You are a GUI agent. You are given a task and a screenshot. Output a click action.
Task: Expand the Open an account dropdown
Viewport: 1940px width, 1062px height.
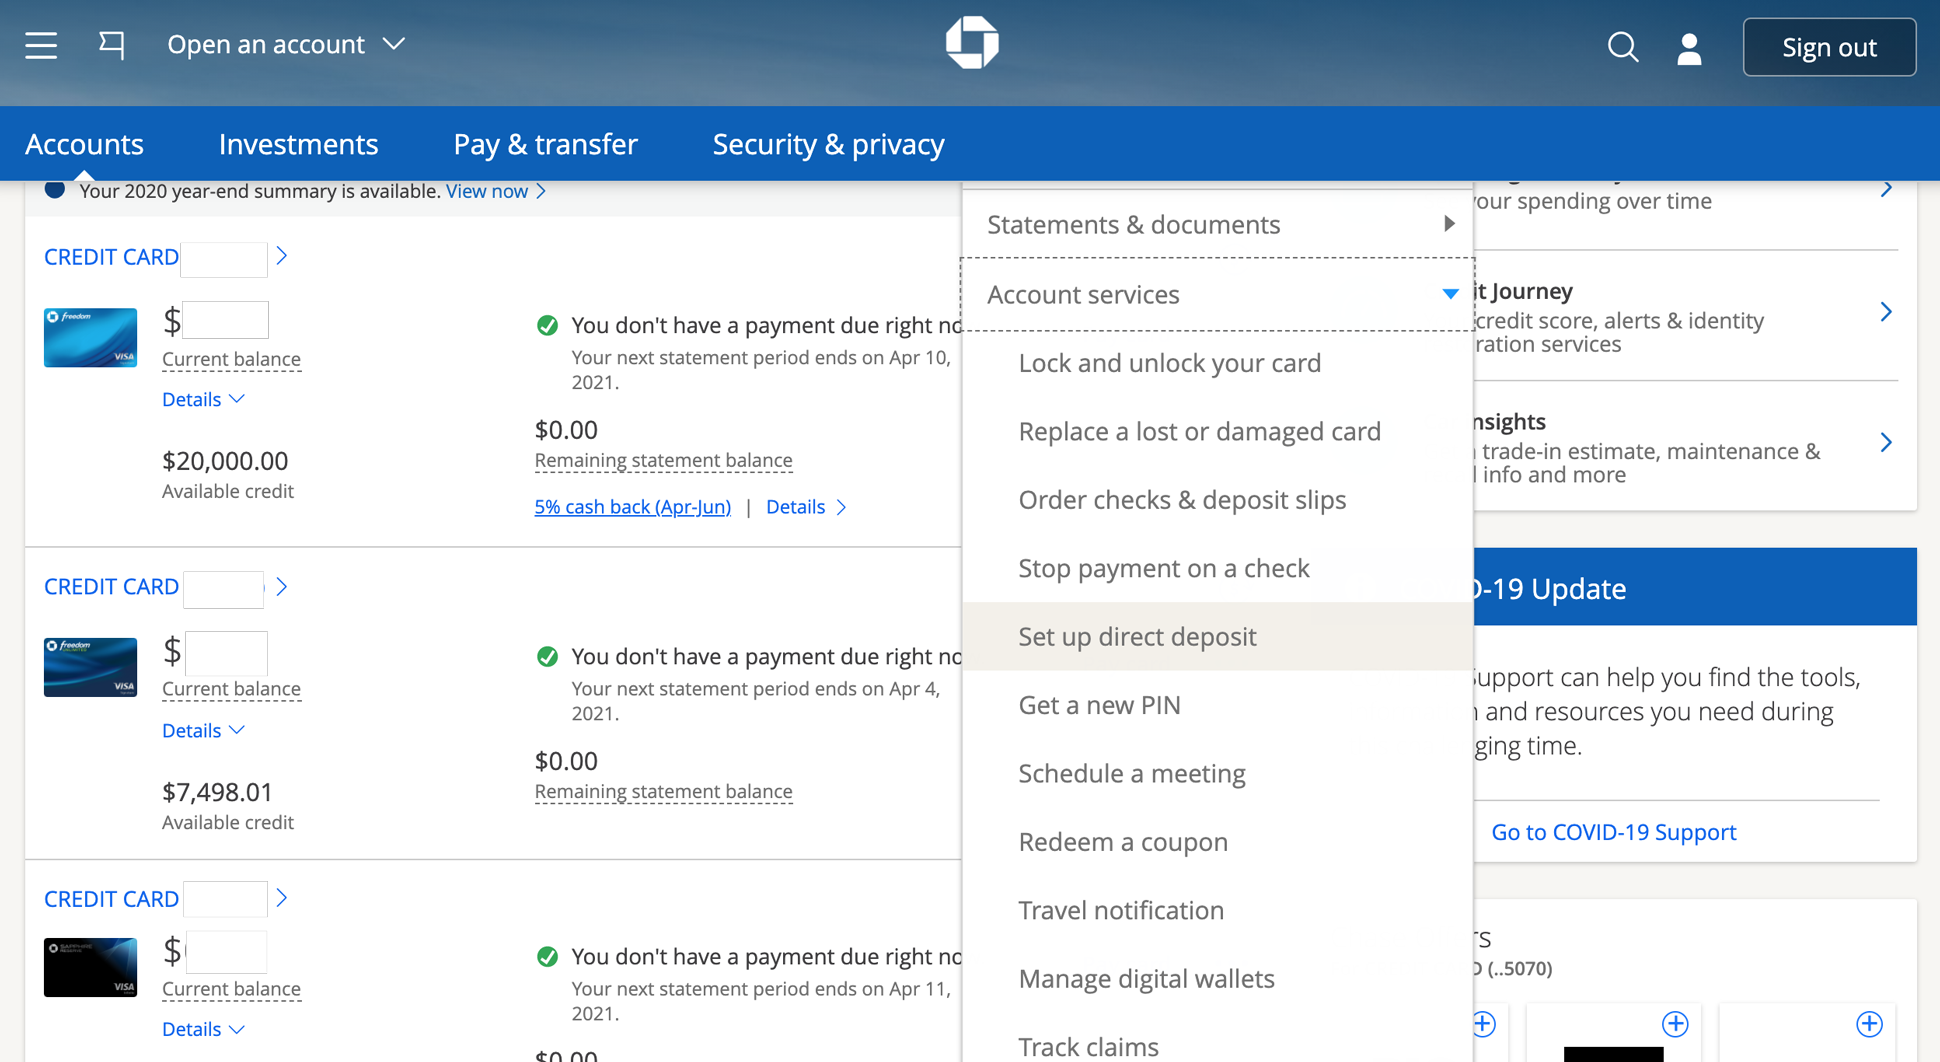tap(287, 44)
